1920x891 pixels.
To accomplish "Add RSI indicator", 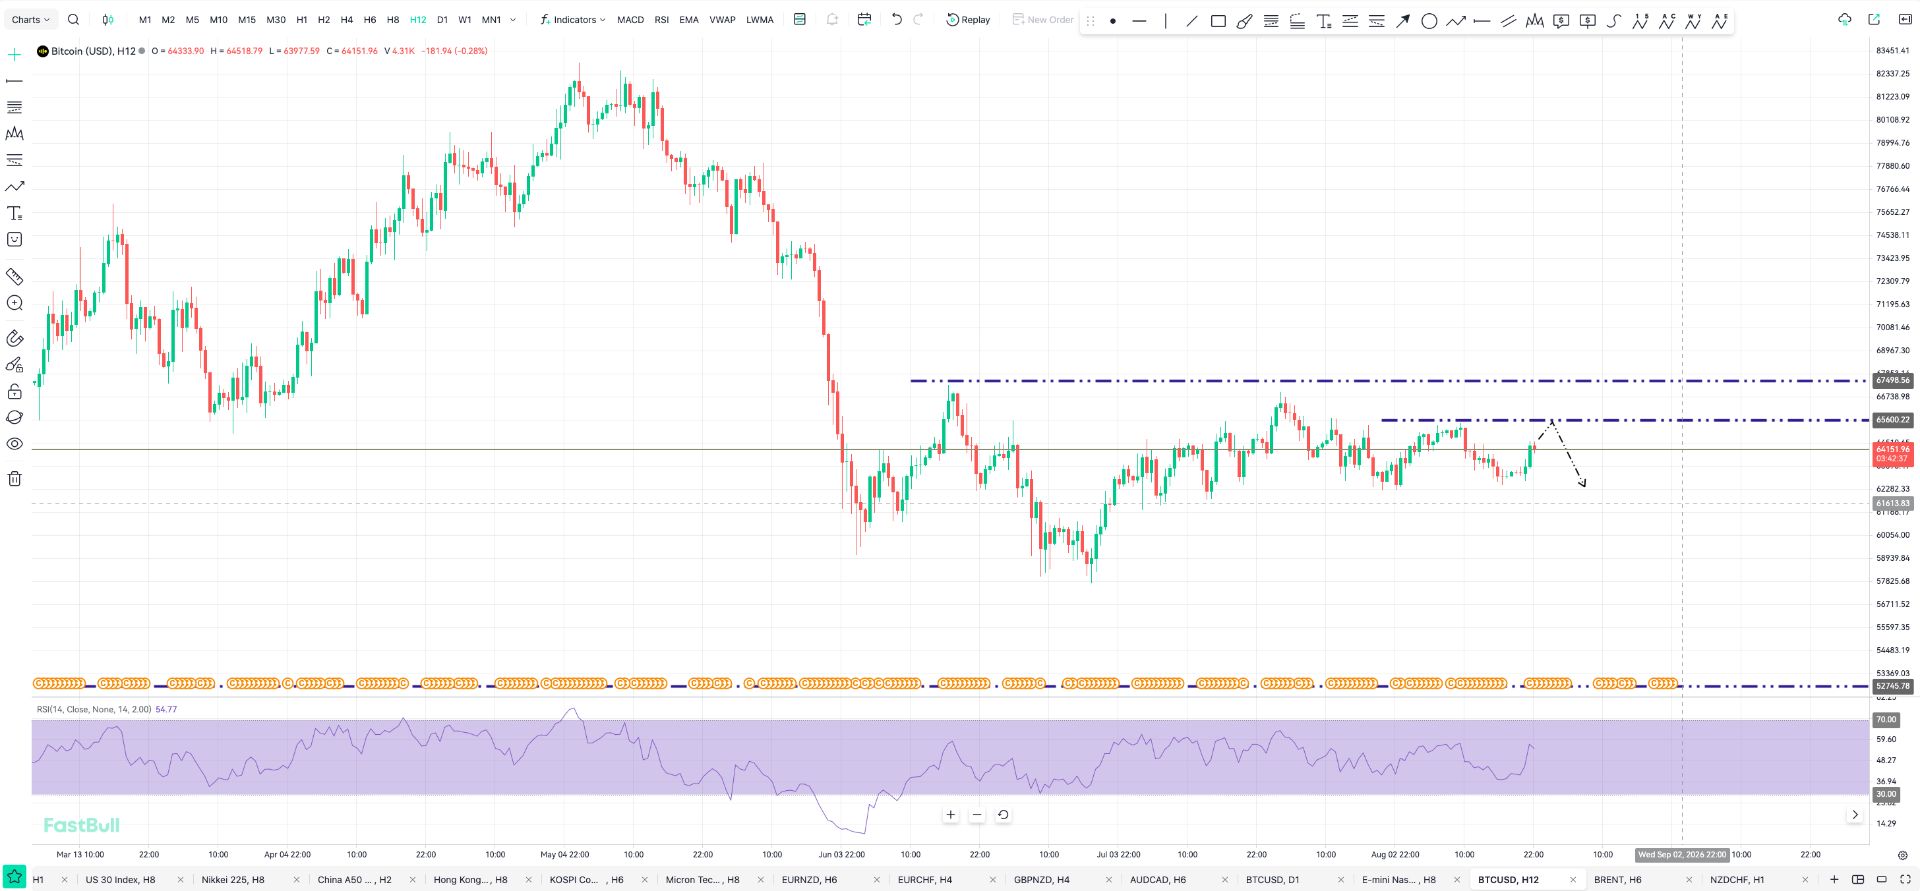I will click(661, 20).
